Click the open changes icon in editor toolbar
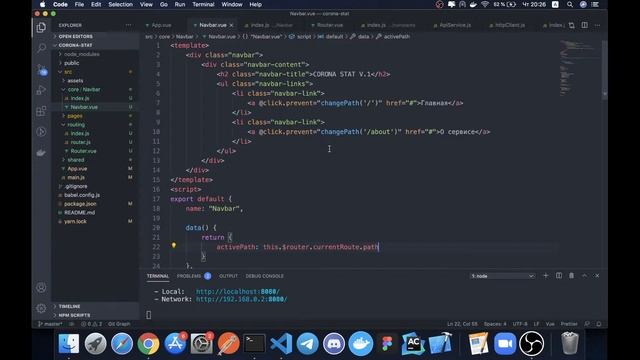 571,25
